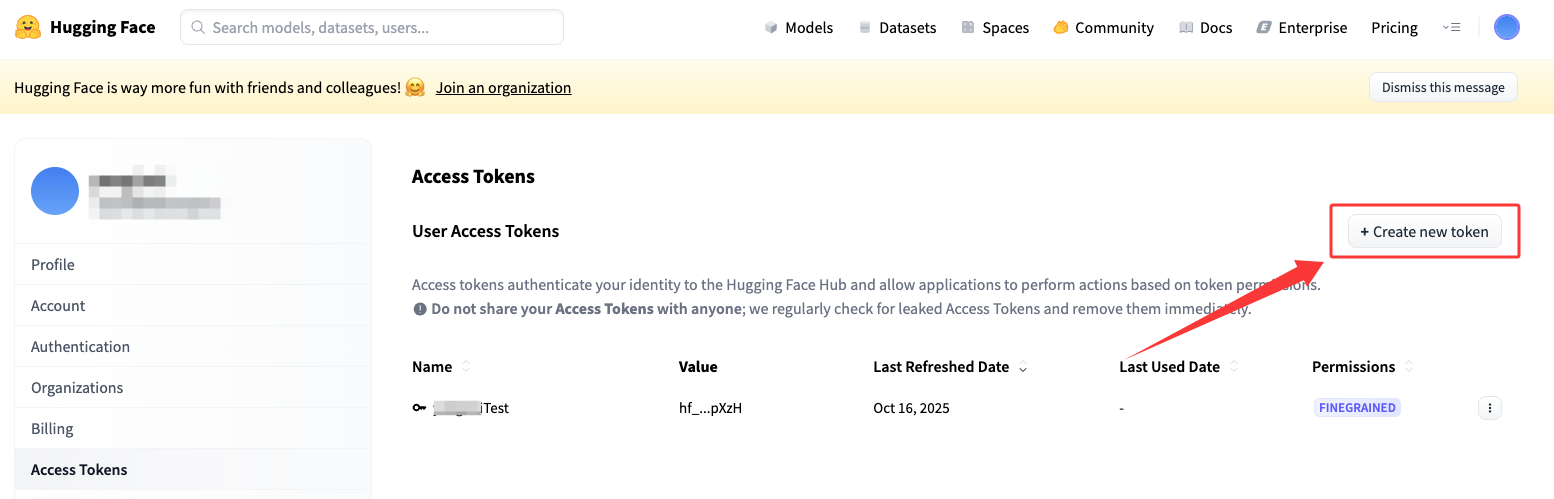
Task: Navigate to Spaces
Action: [995, 27]
